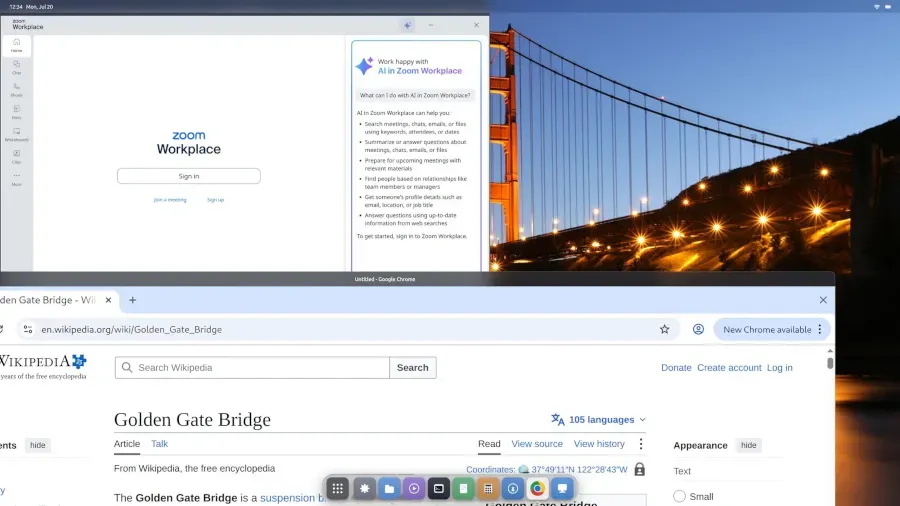Switch to the Talk tab

pos(160,444)
